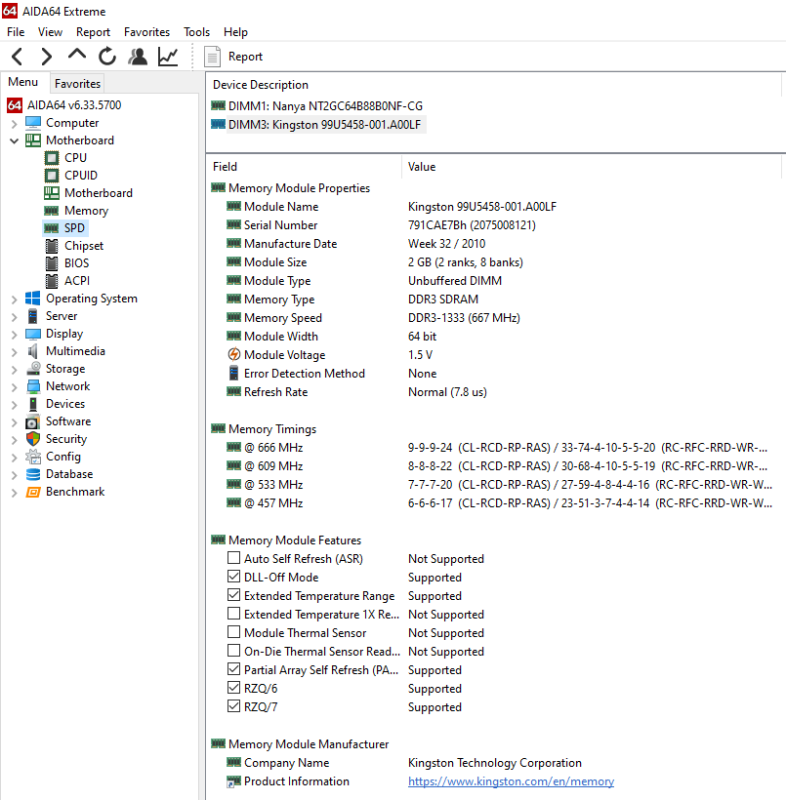Screen dimensions: 786x800
Task: Switch to the Favorites tab in the sidebar
Action: tap(78, 84)
